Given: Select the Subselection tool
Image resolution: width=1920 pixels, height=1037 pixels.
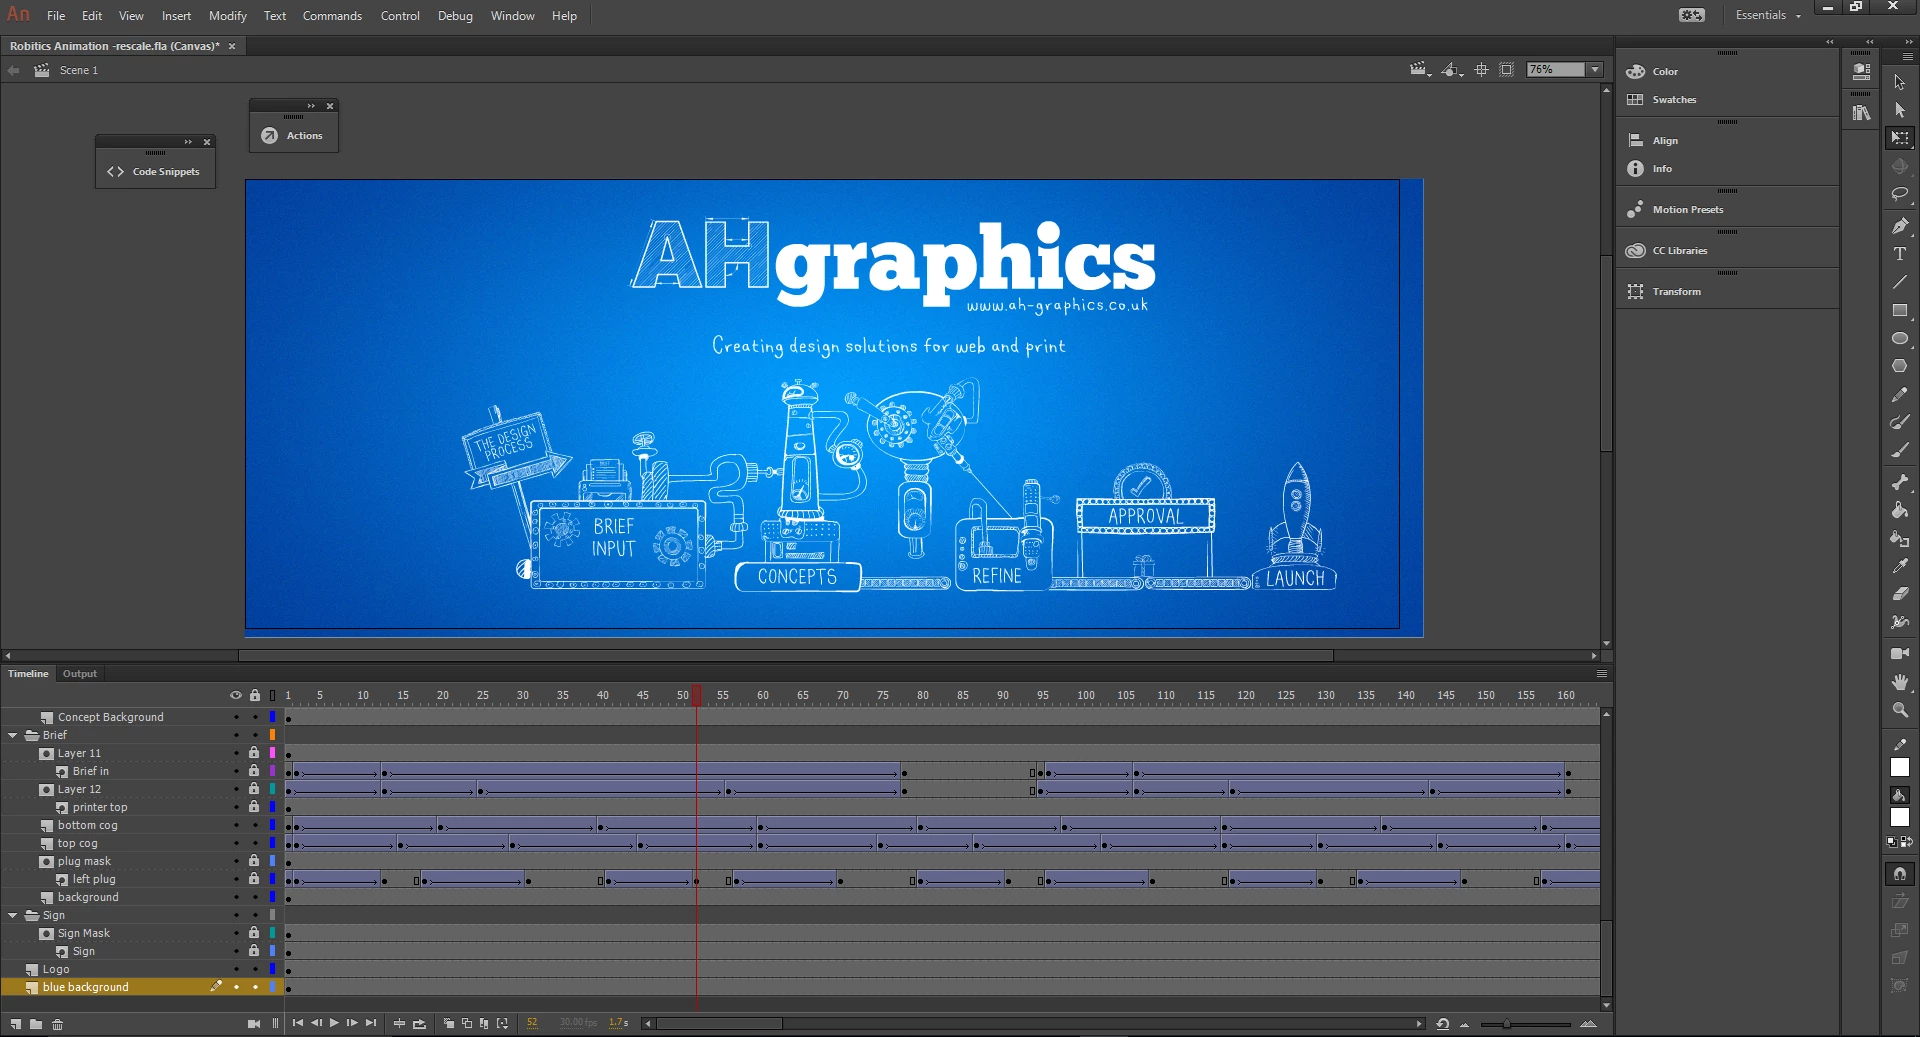Looking at the screenshot, I should (1900, 110).
